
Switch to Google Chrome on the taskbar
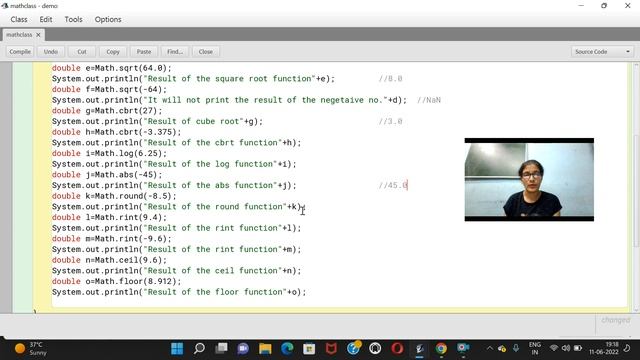tap(441, 349)
